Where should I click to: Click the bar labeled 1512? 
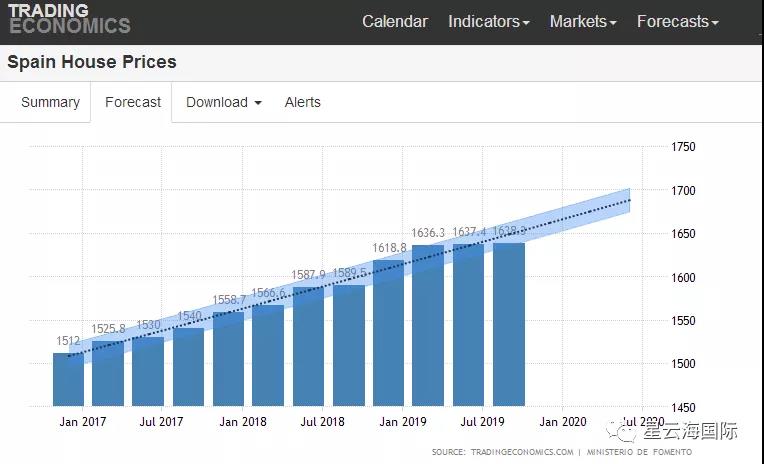point(68,379)
